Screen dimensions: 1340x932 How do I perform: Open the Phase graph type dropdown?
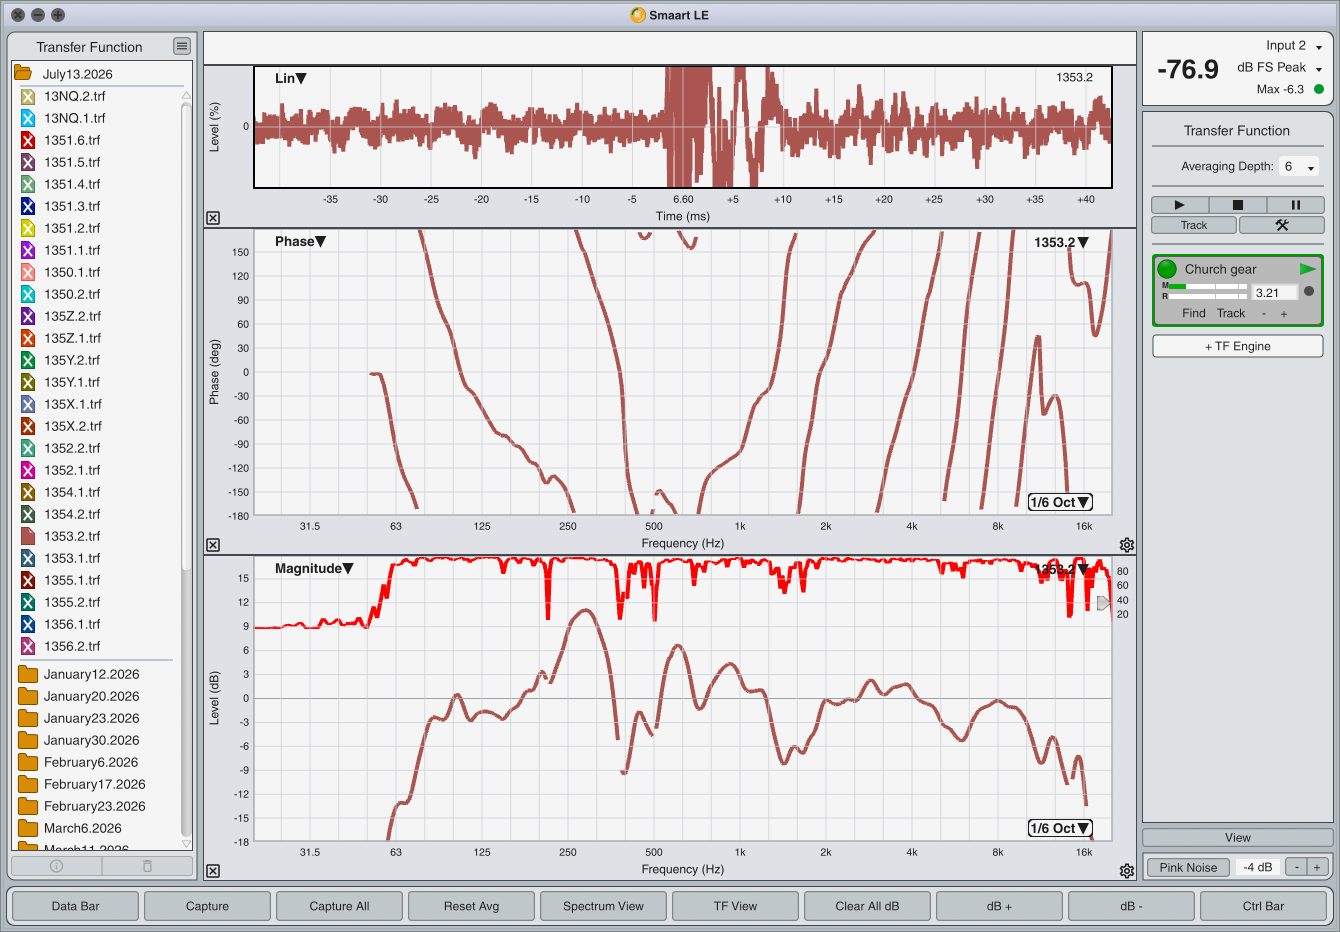click(300, 241)
